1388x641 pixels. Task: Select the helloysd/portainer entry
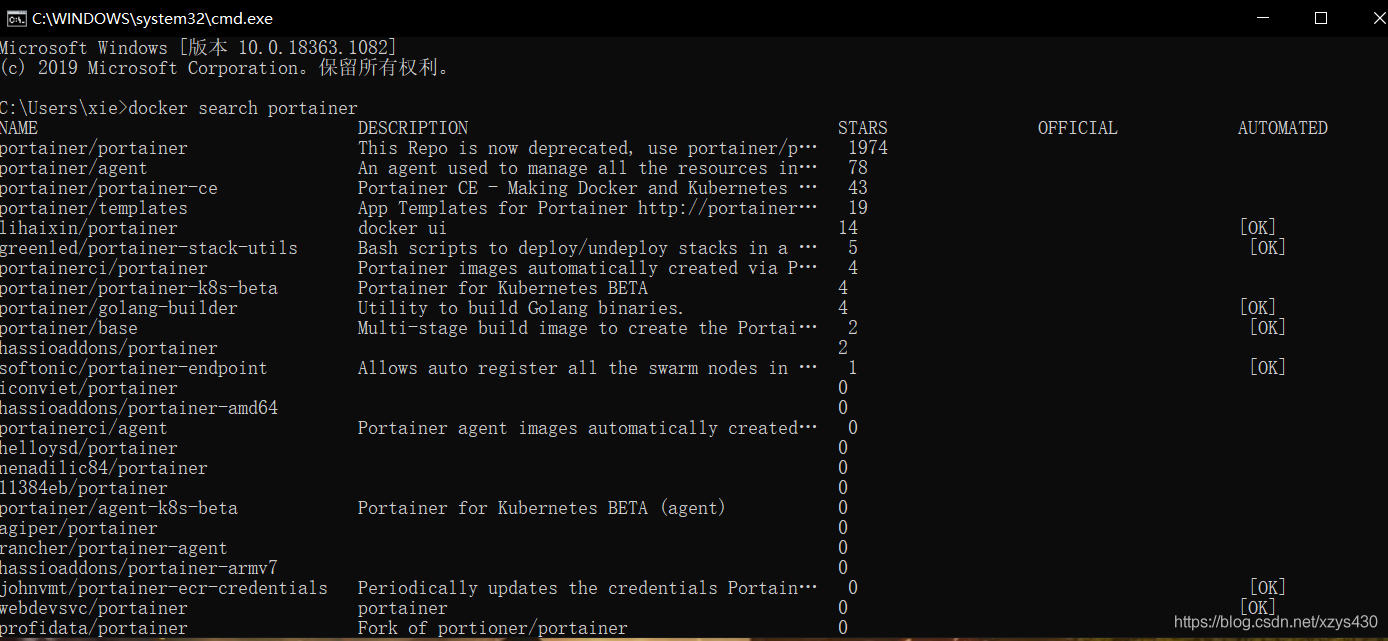point(89,448)
